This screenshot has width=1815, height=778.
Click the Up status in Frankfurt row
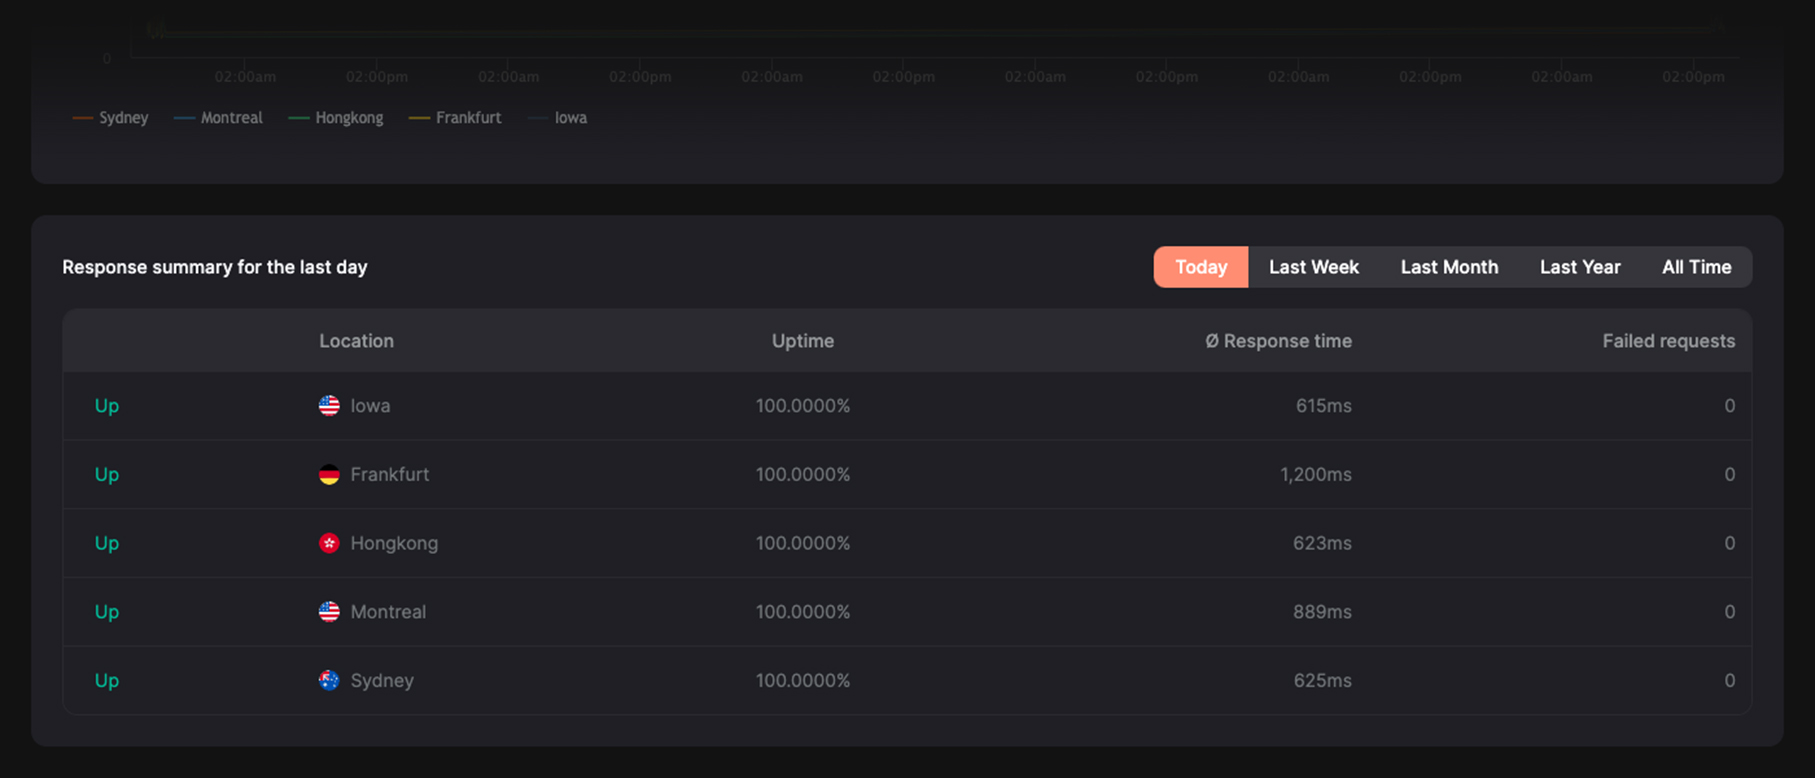pos(107,474)
